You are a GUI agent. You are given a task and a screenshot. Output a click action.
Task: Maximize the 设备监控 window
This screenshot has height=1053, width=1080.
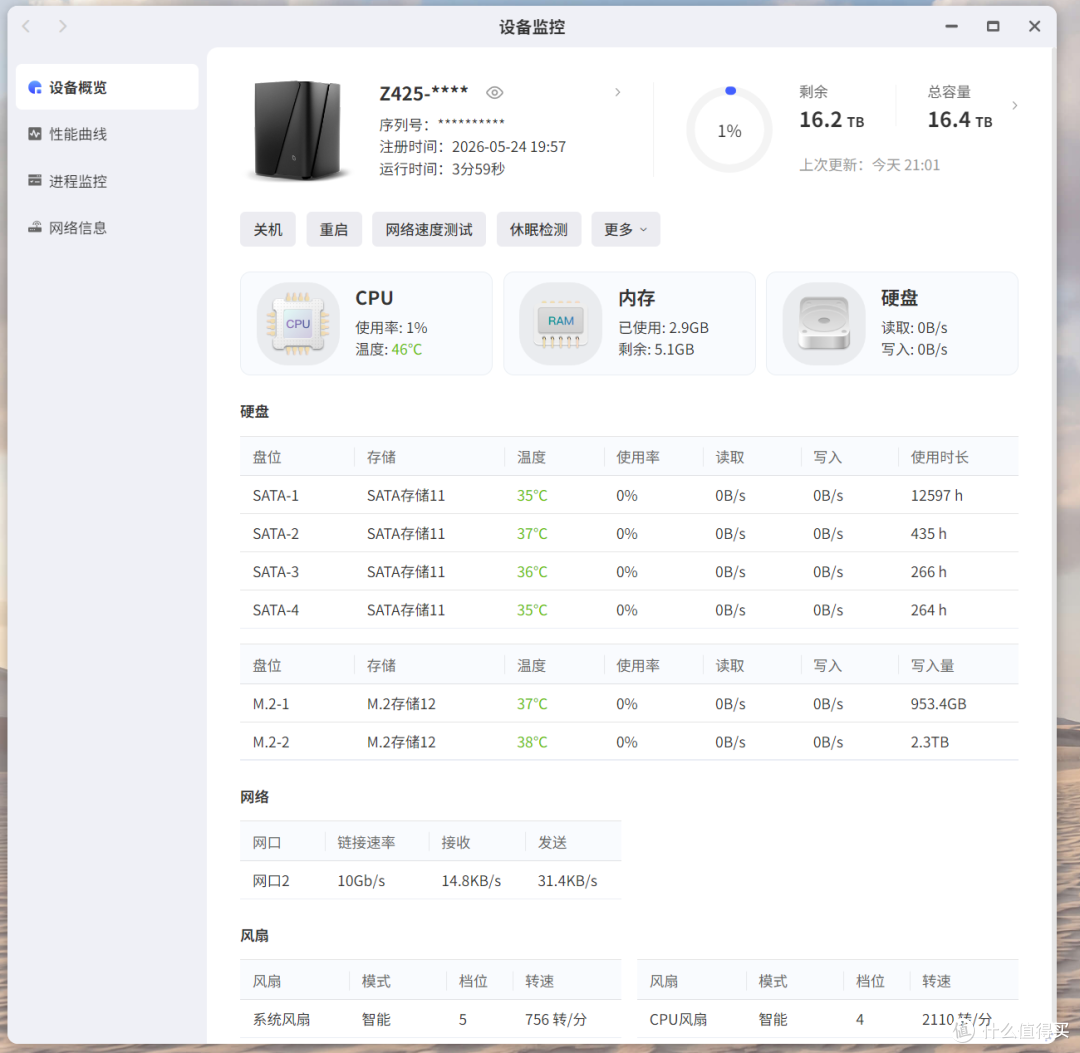993,26
